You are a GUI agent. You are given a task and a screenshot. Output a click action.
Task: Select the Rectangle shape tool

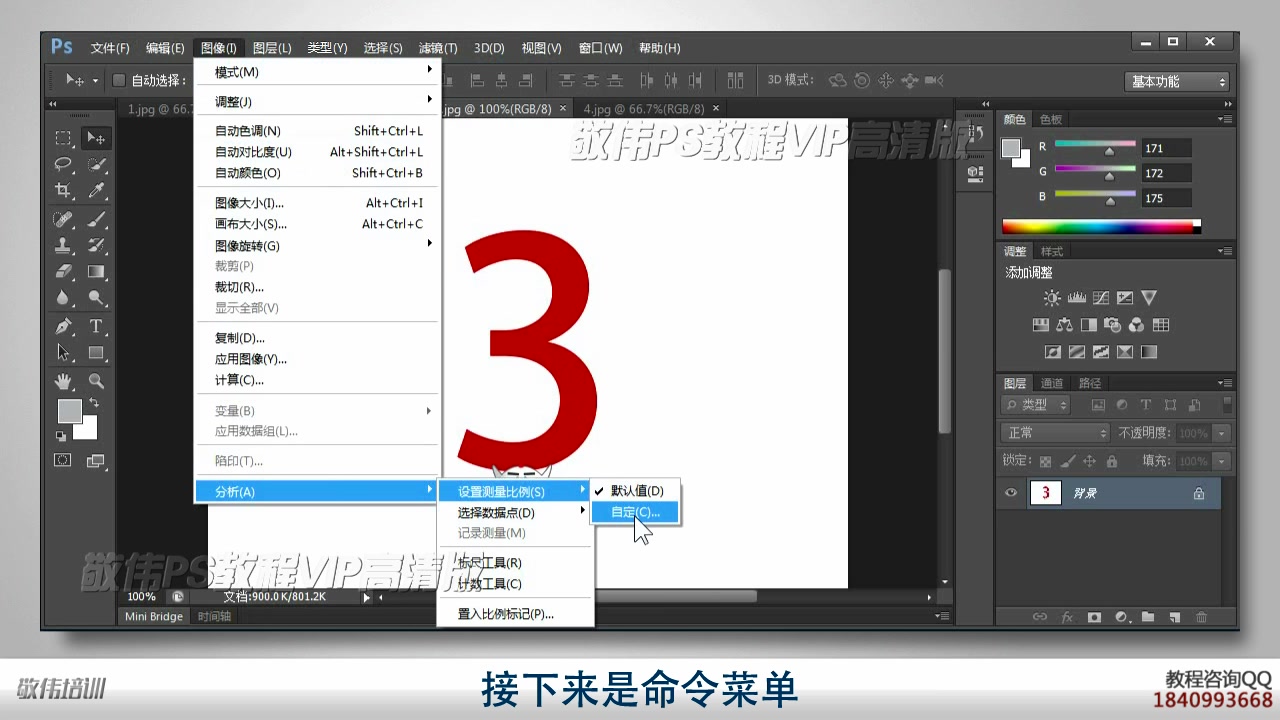[x=96, y=352]
